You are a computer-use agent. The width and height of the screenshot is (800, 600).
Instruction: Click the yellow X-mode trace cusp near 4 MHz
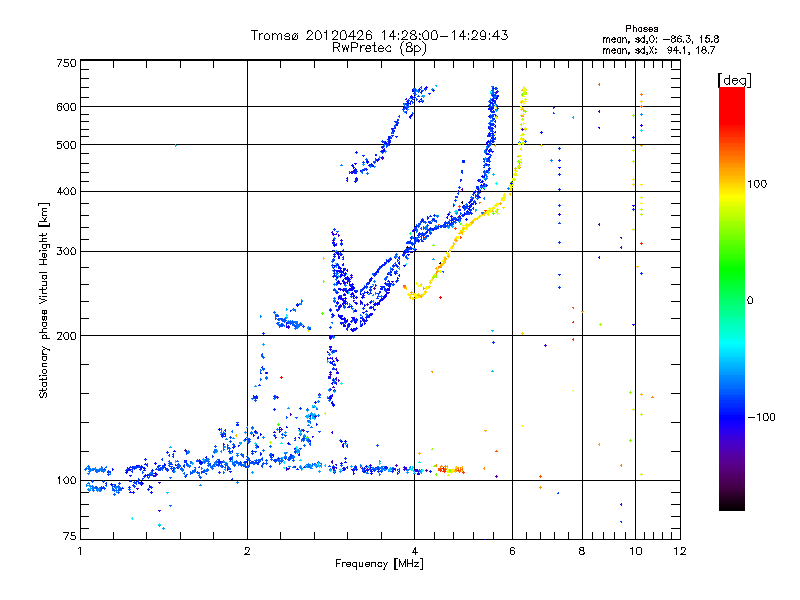click(x=415, y=295)
